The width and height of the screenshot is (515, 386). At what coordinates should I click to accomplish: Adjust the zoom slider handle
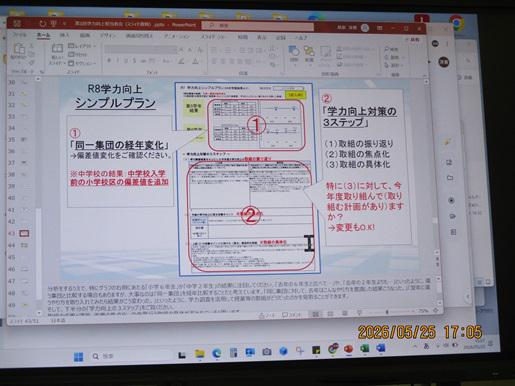[387, 312]
